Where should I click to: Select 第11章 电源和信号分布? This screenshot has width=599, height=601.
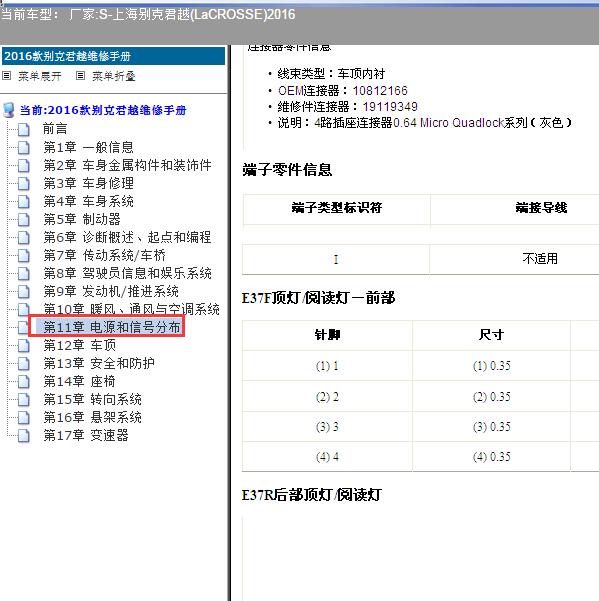click(112, 327)
